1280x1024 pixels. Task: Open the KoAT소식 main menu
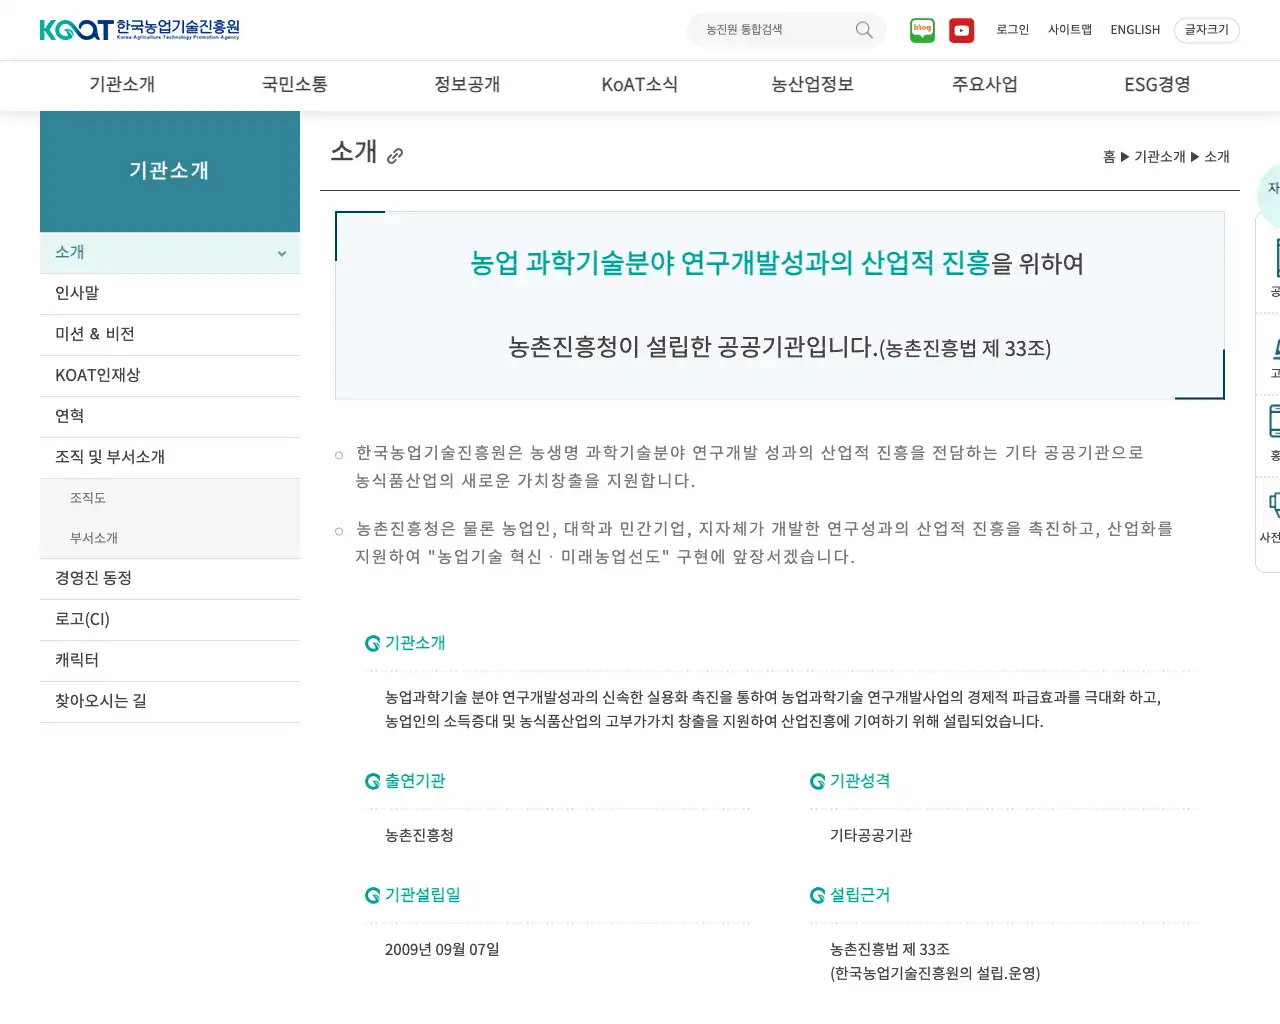(640, 85)
